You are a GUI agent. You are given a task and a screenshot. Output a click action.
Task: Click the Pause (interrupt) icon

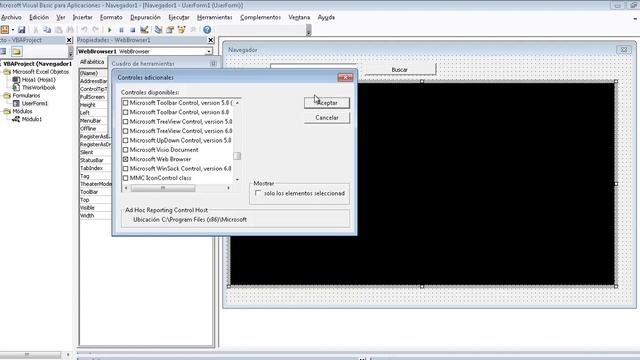(x=121, y=30)
